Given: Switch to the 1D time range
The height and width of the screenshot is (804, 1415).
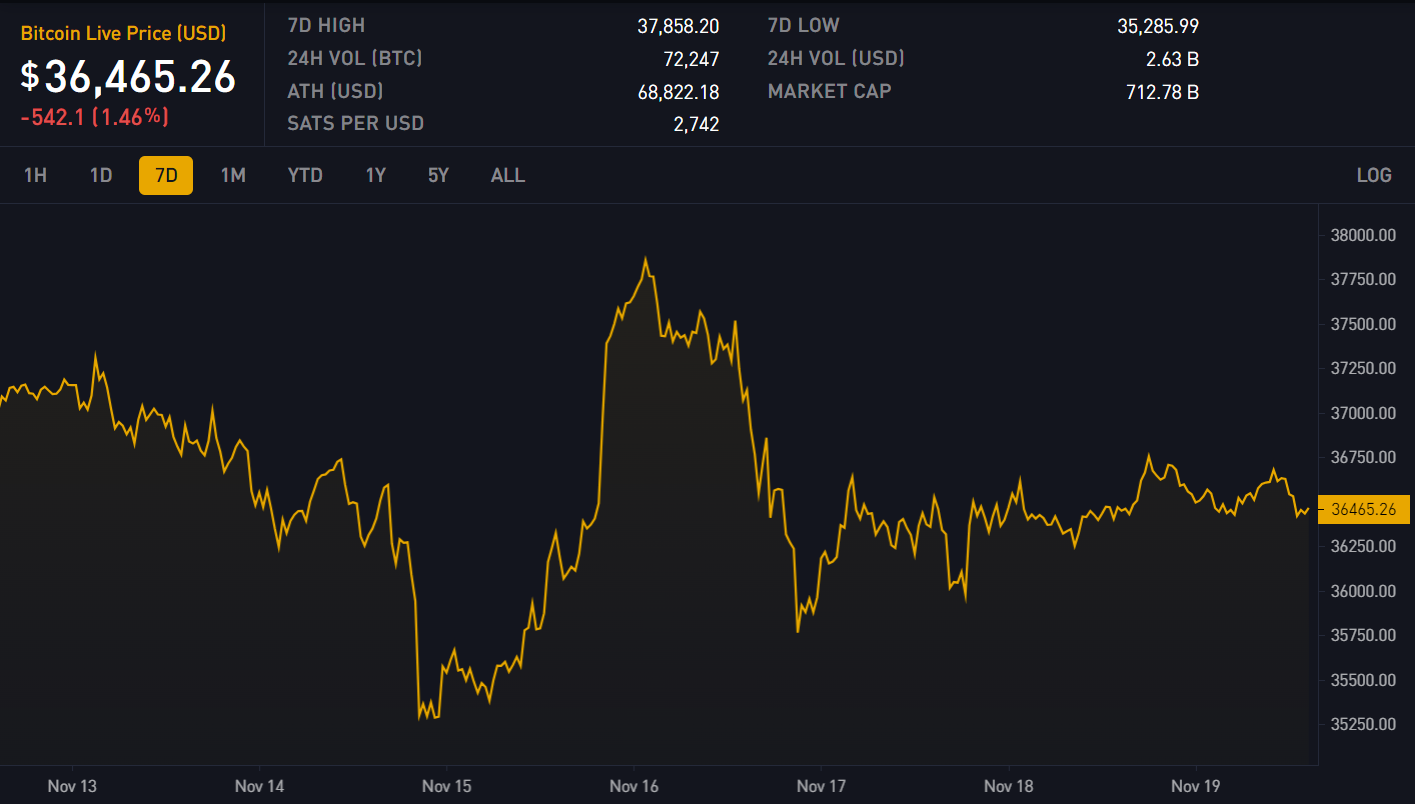Looking at the screenshot, I should tap(101, 175).
